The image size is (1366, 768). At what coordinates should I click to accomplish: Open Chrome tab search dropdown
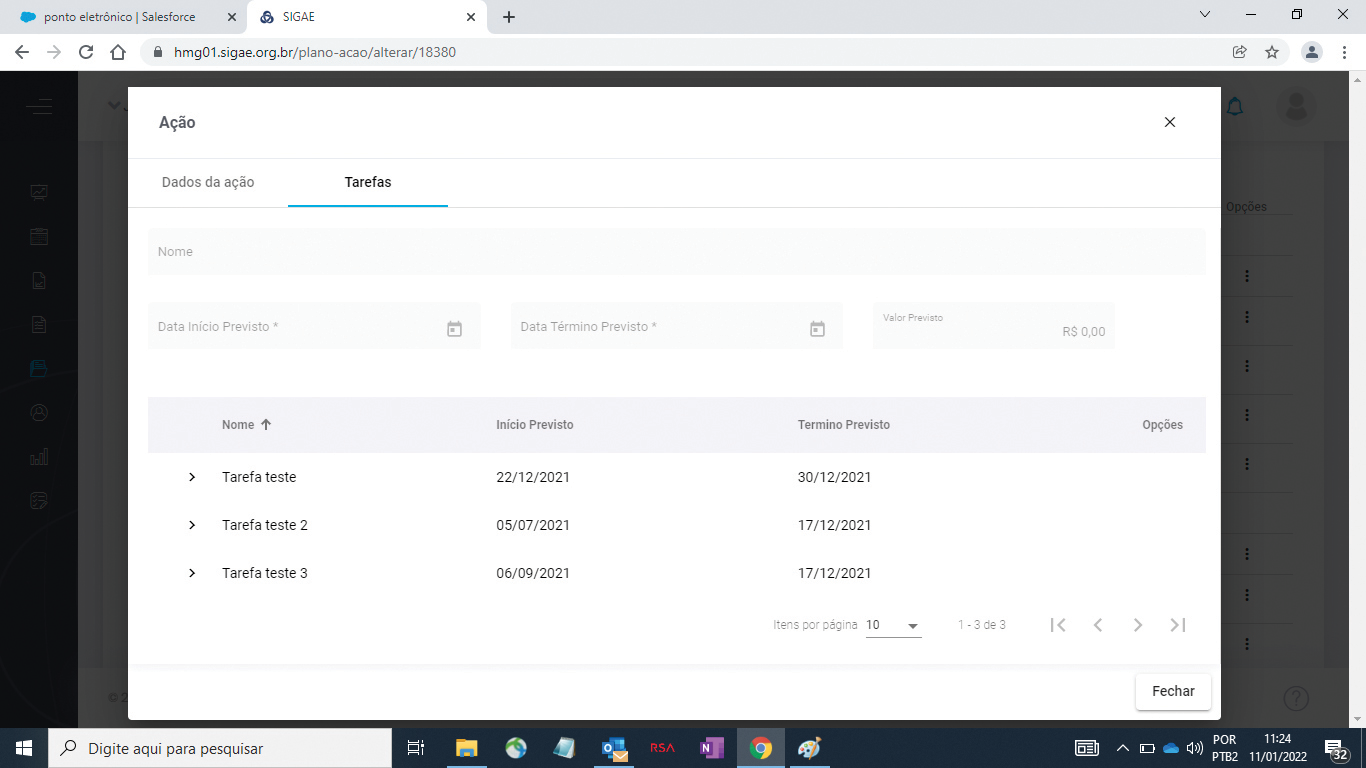click(x=1205, y=15)
